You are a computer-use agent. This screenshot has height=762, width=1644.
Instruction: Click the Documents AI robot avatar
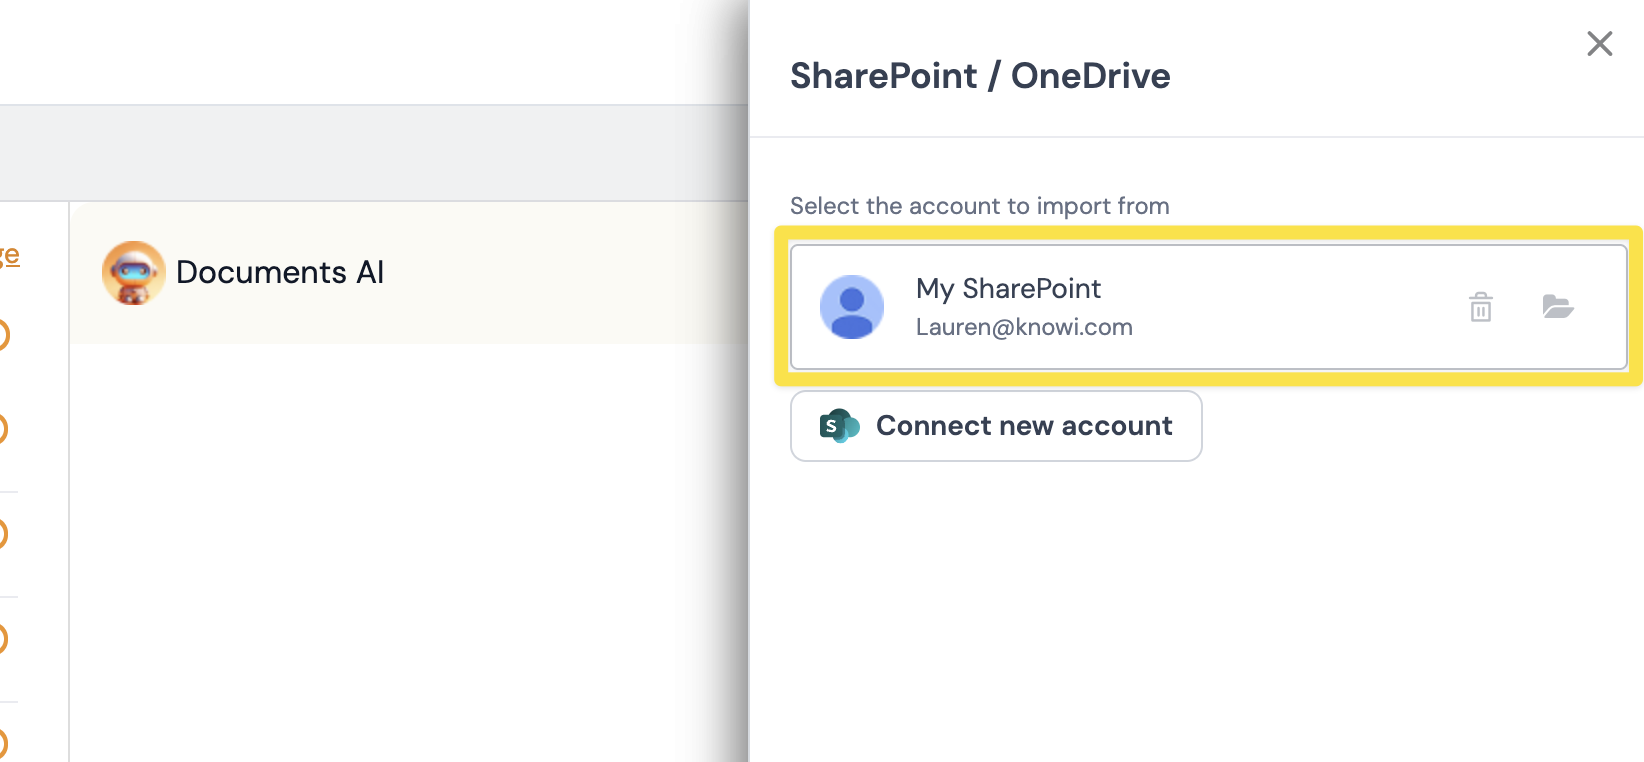coord(133,273)
